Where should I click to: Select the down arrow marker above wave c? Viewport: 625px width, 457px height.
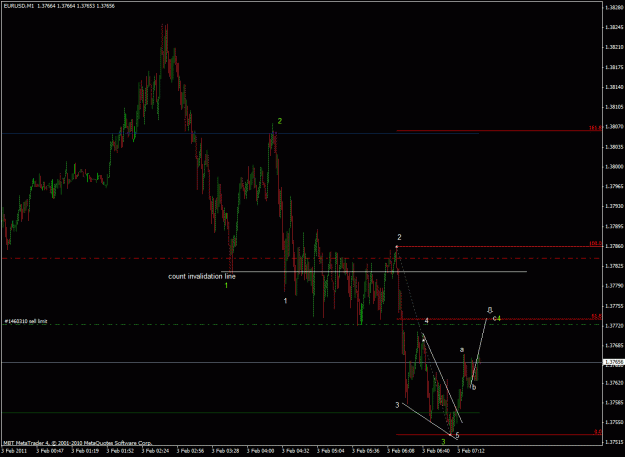[490, 310]
